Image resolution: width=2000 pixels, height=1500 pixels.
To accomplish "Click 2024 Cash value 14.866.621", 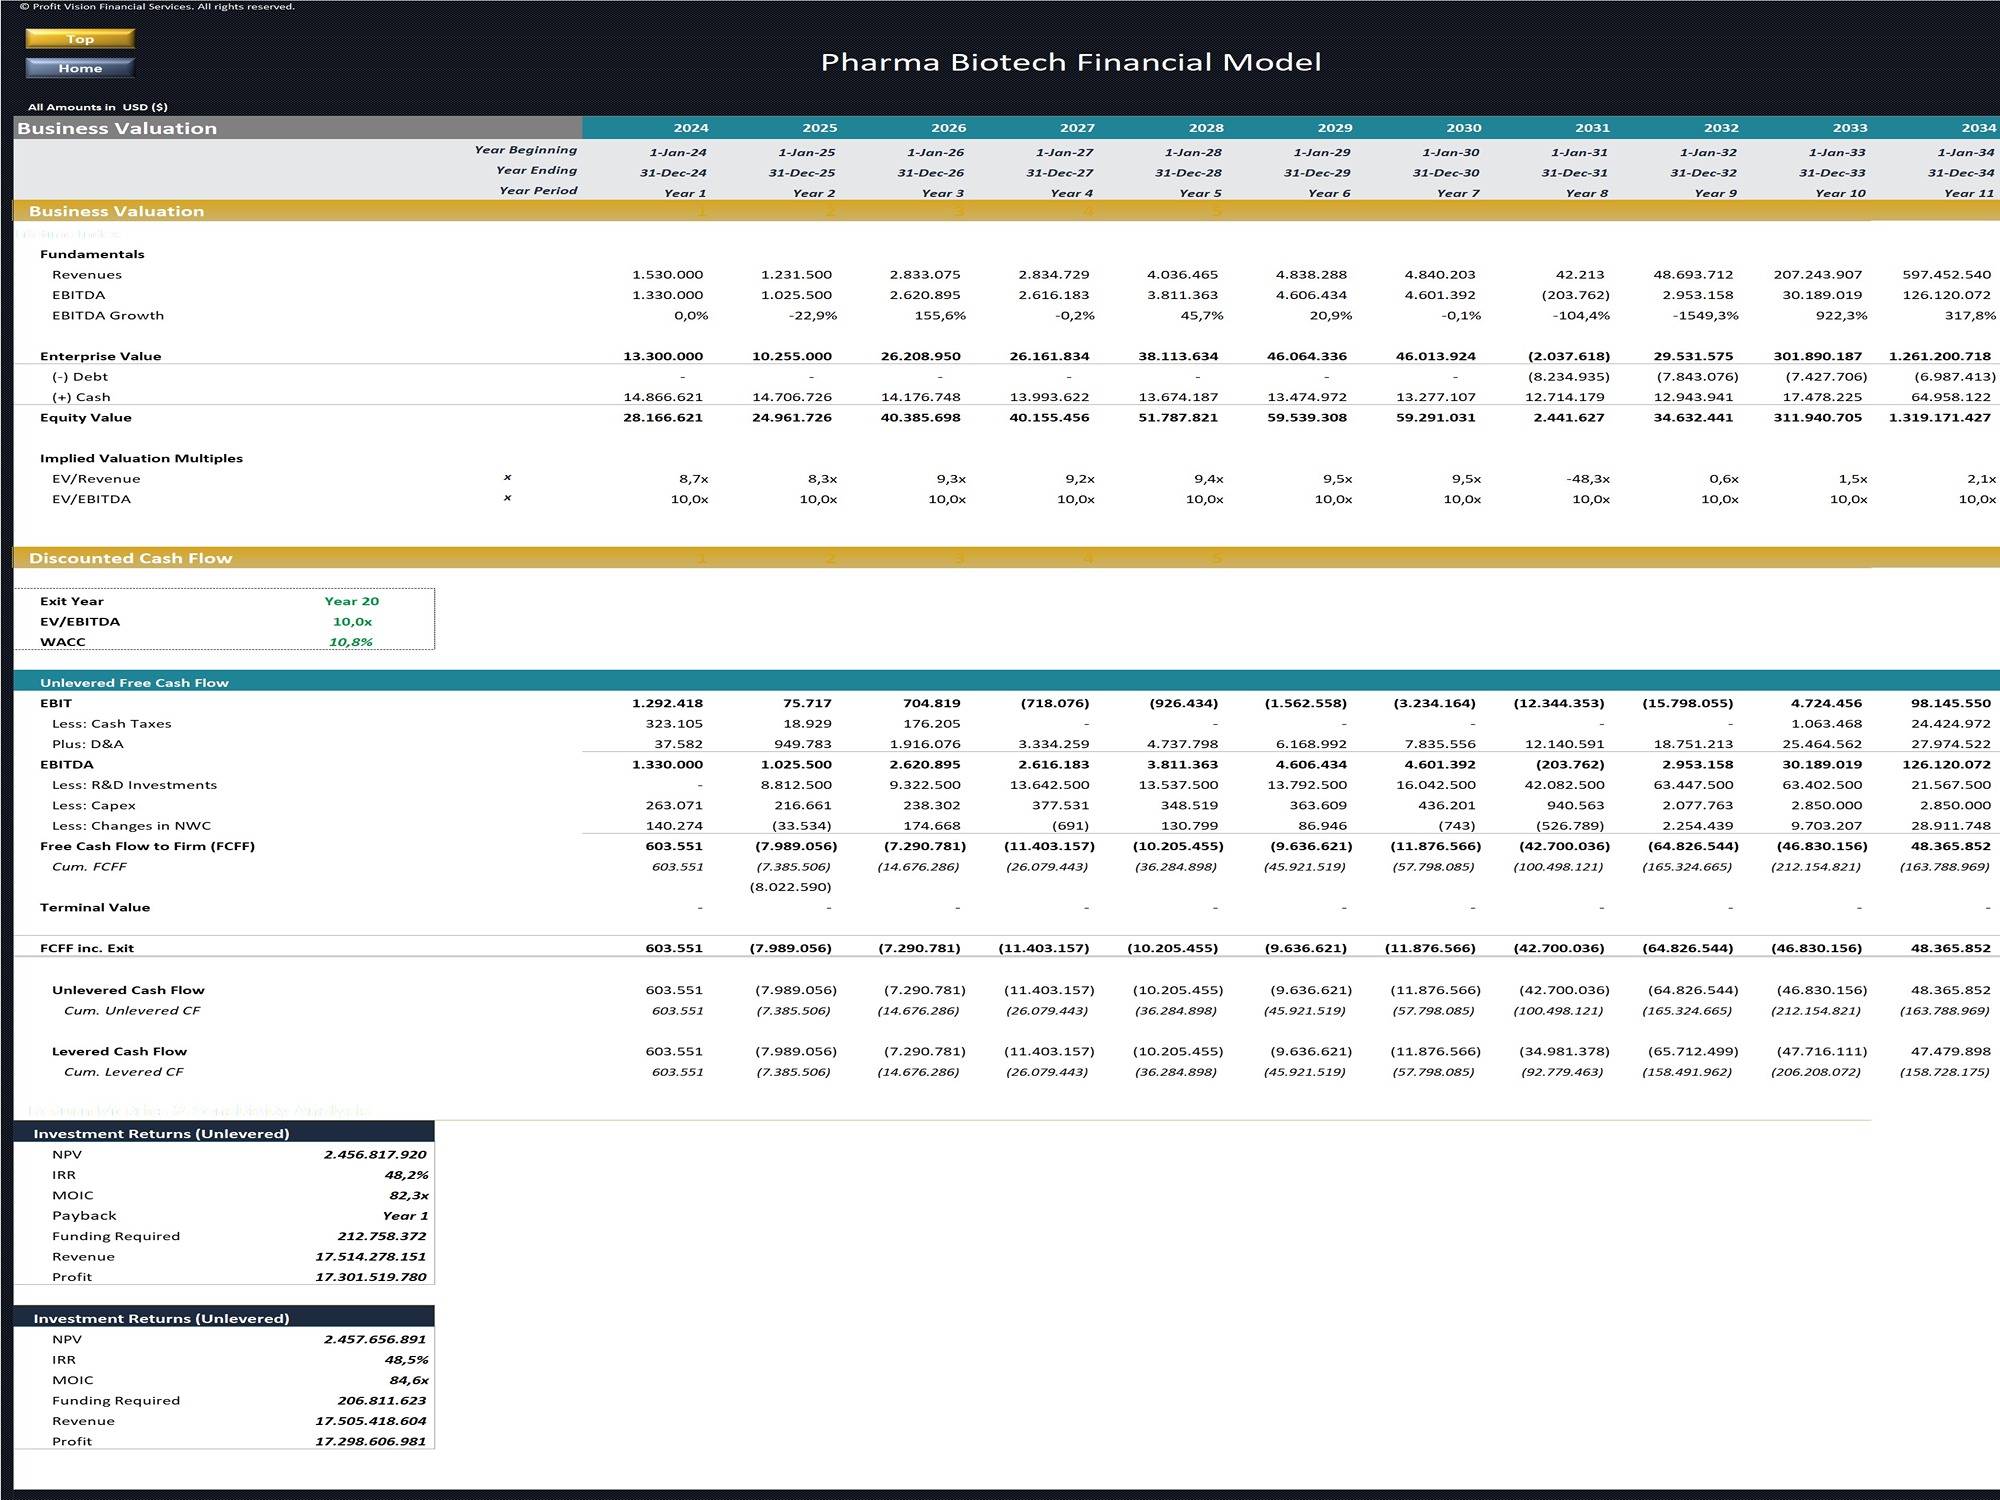I will coord(663,397).
